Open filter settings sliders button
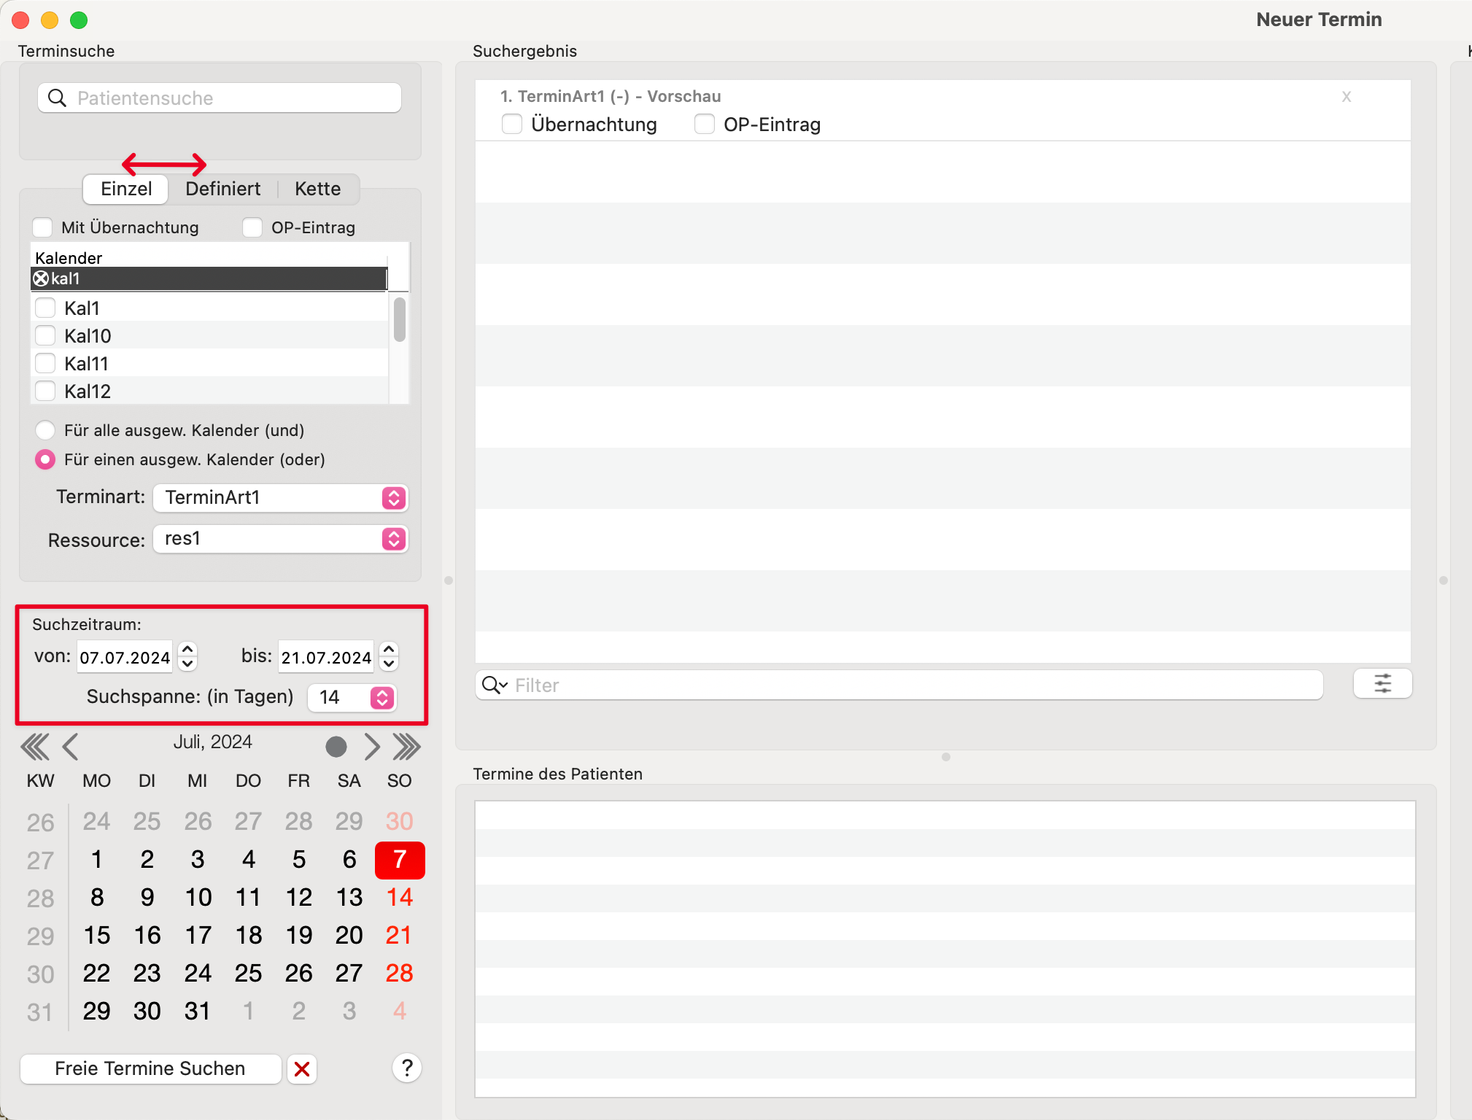This screenshot has width=1472, height=1120. point(1382,684)
